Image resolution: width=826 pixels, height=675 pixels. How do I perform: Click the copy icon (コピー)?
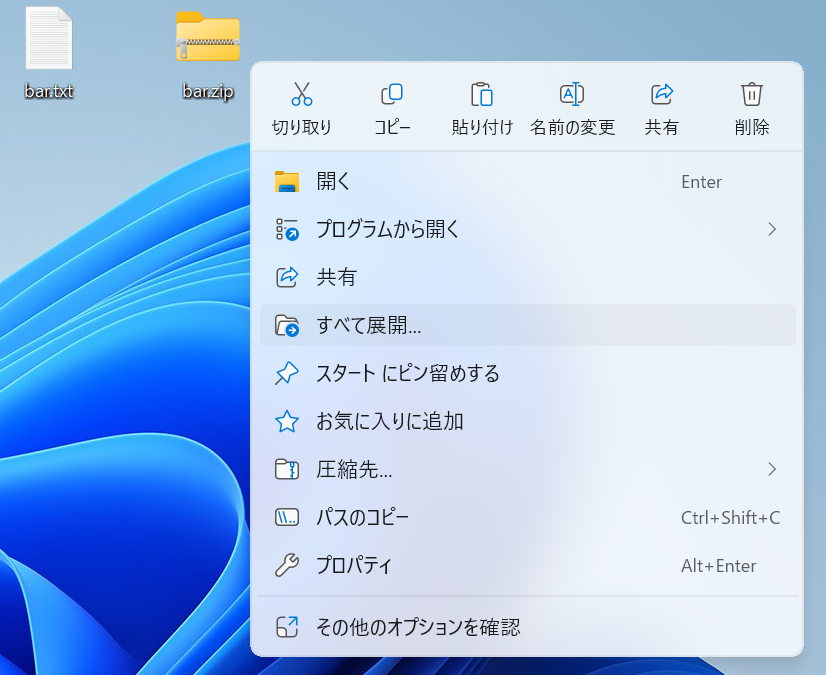(392, 95)
